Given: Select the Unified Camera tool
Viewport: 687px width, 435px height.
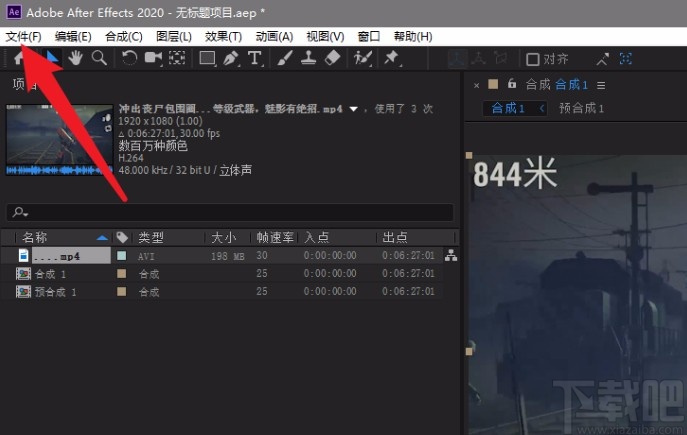Looking at the screenshot, I should [153, 58].
